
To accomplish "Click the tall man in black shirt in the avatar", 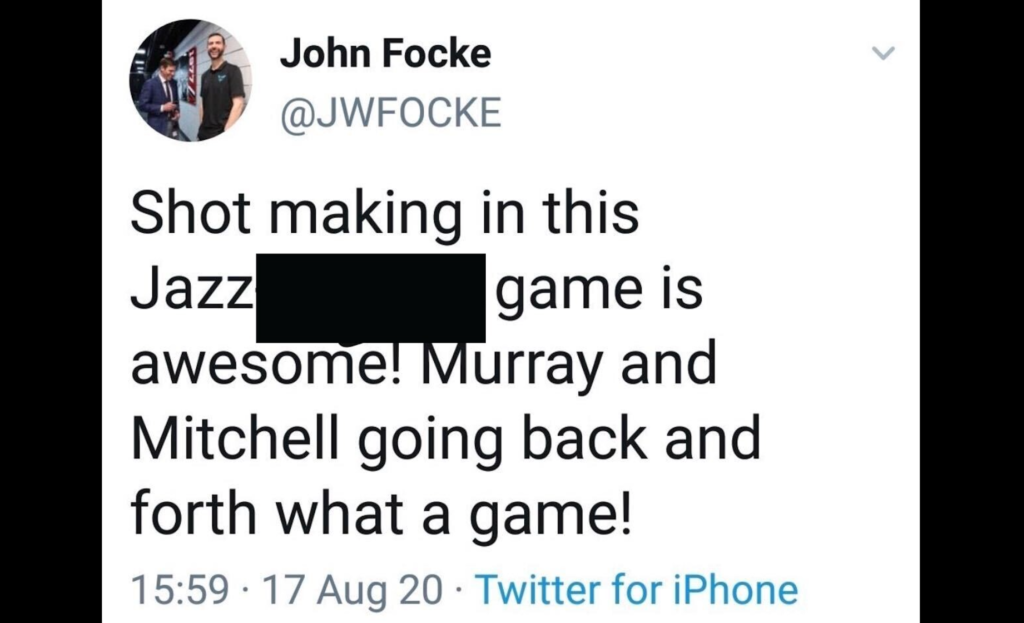I will pyautogui.click(x=219, y=85).
